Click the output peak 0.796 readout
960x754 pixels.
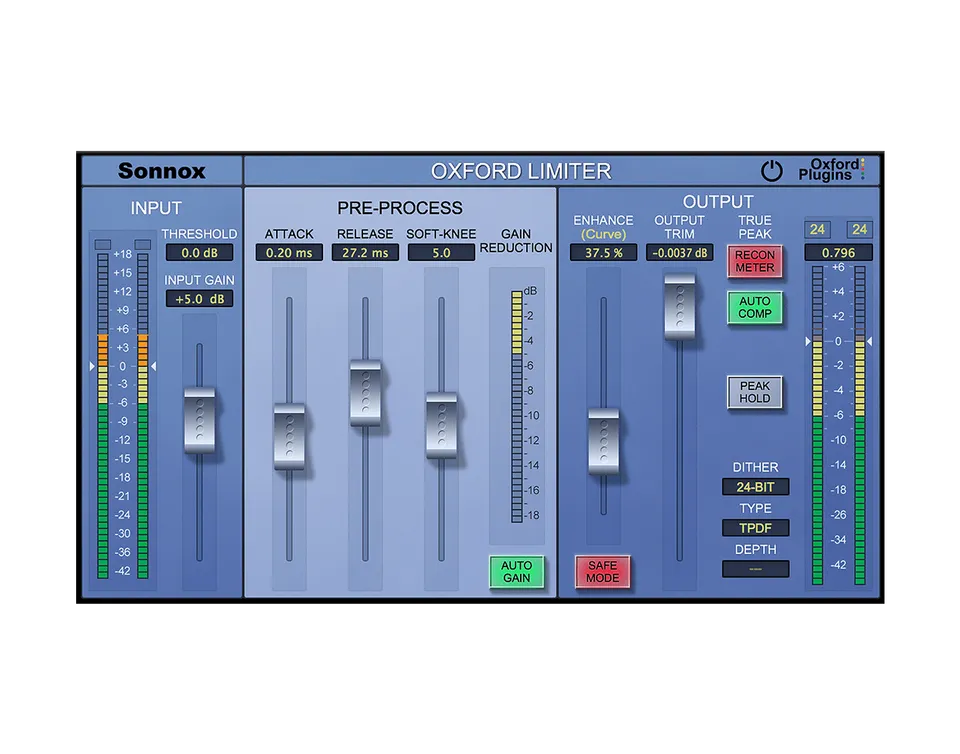coord(838,253)
